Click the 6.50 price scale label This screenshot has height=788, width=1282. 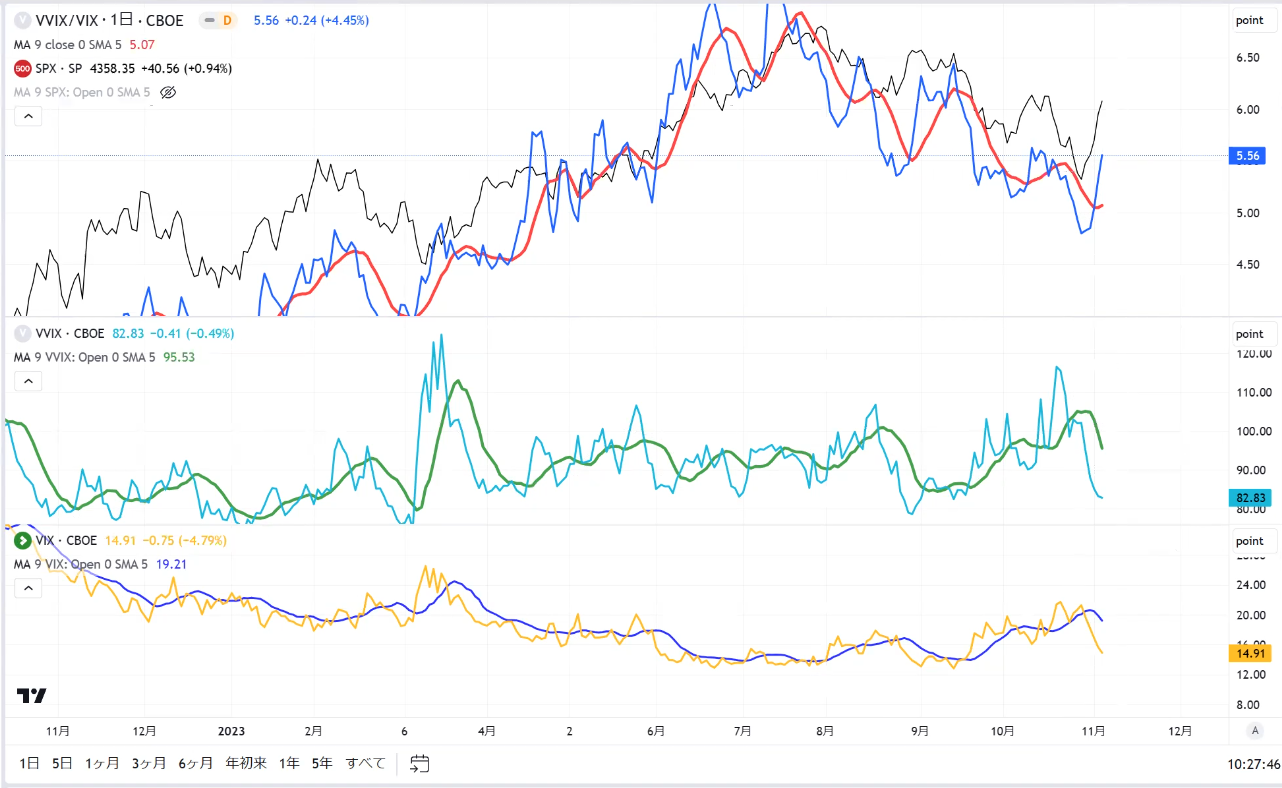point(1246,58)
